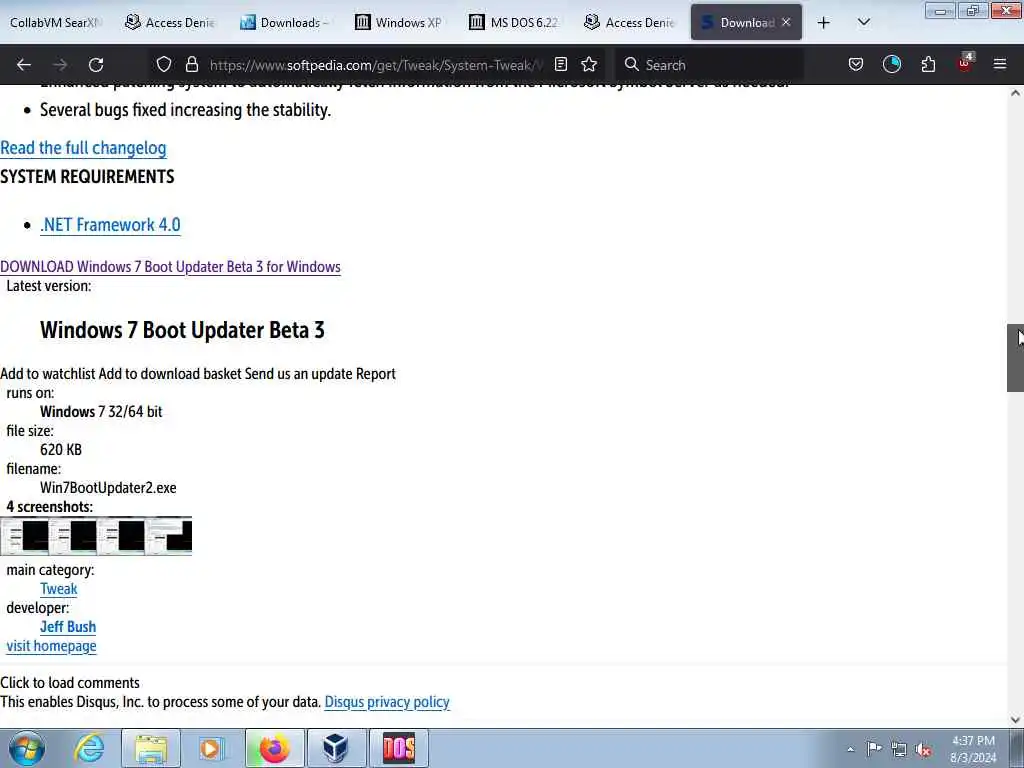Switch to the first Access Denied tab
1024x768 pixels.
[171, 23]
